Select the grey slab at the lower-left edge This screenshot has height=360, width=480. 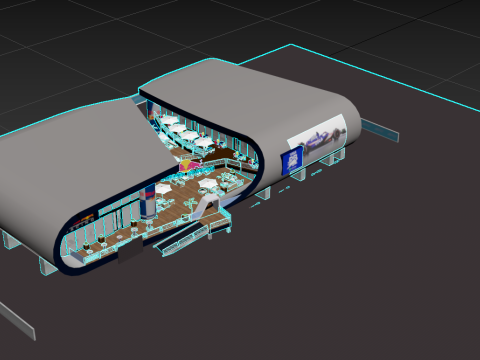point(17,321)
